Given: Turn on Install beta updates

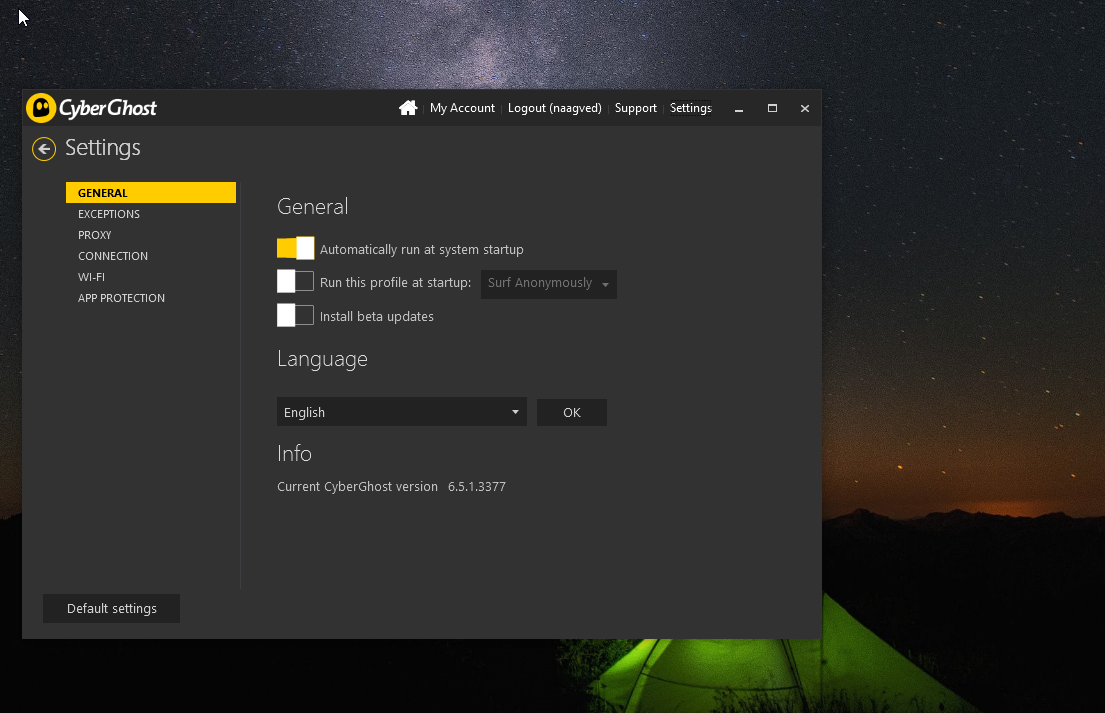Looking at the screenshot, I should pos(295,315).
